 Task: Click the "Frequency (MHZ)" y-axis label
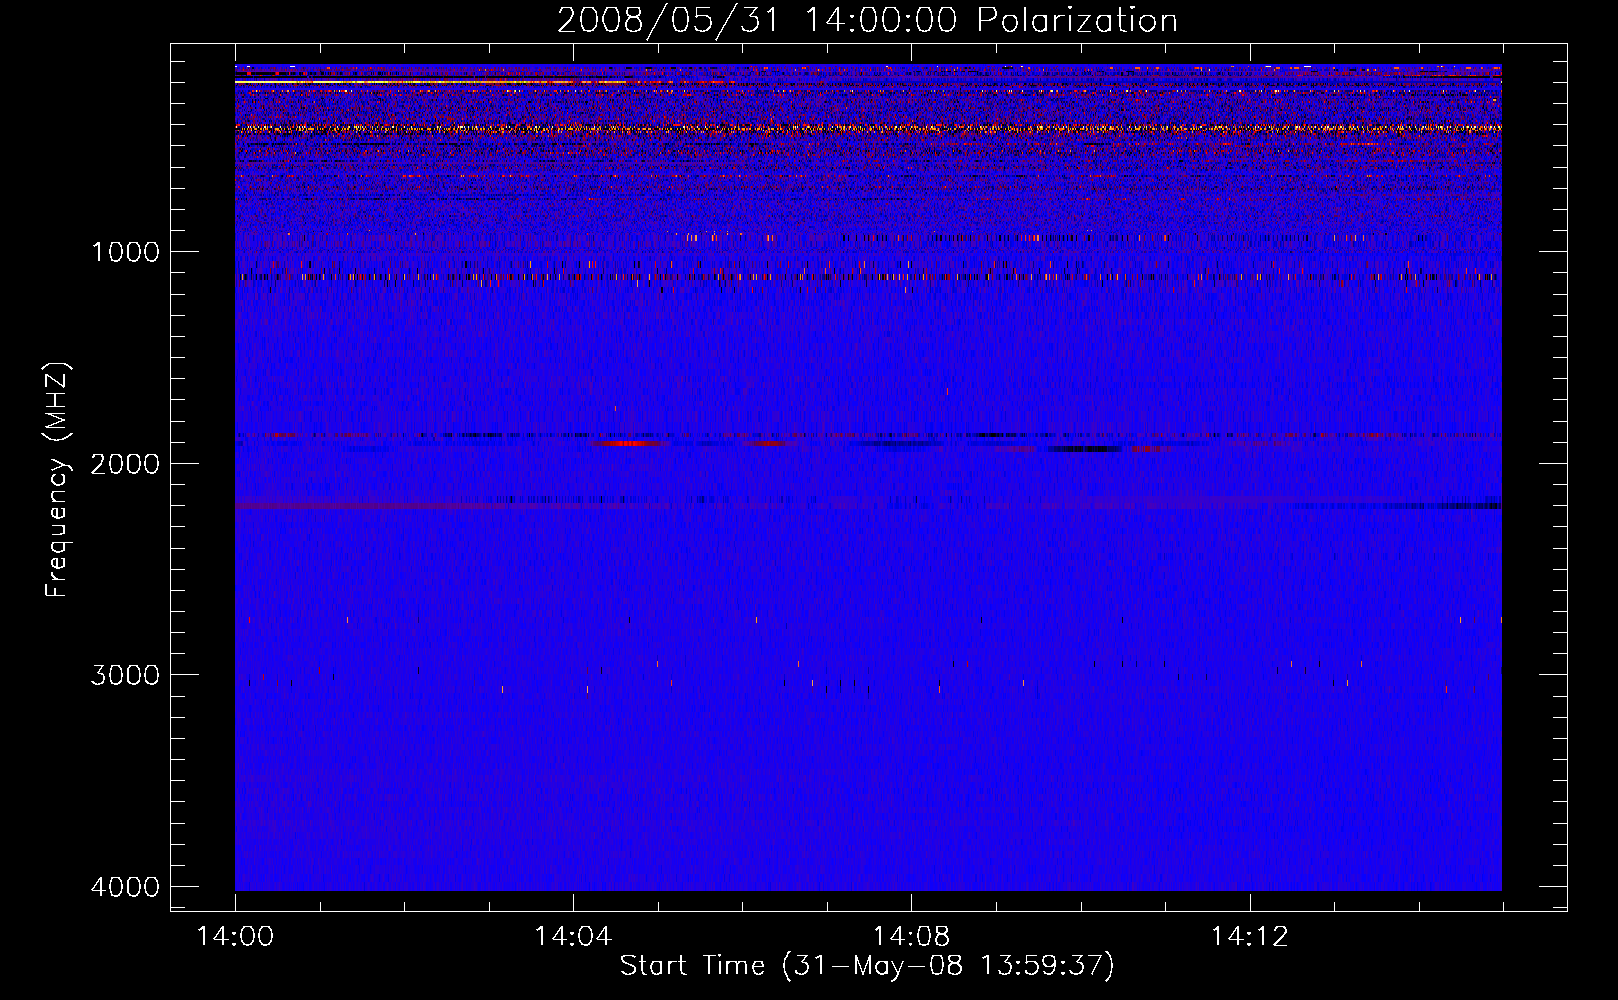(x=56, y=480)
